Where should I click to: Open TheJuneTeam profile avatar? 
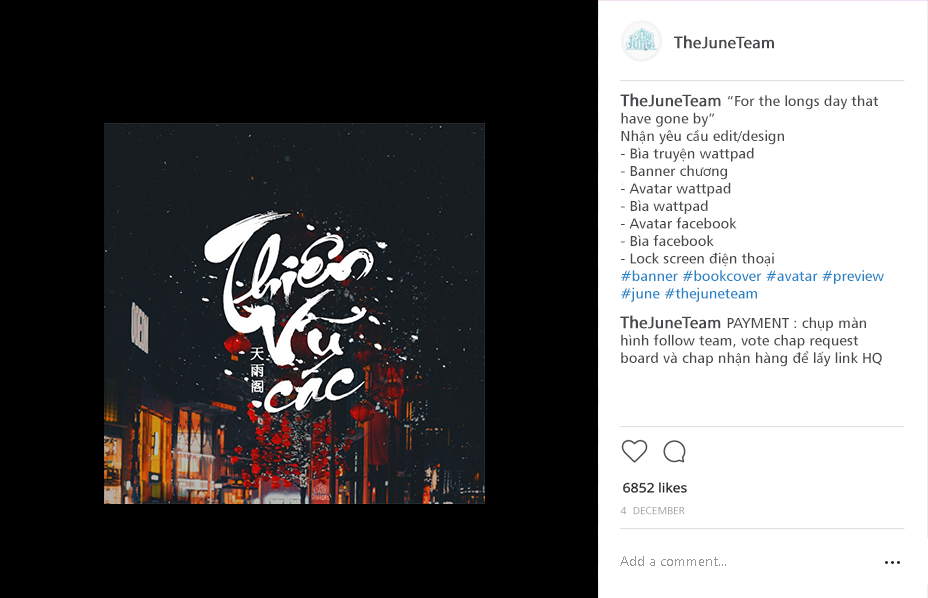coord(641,41)
